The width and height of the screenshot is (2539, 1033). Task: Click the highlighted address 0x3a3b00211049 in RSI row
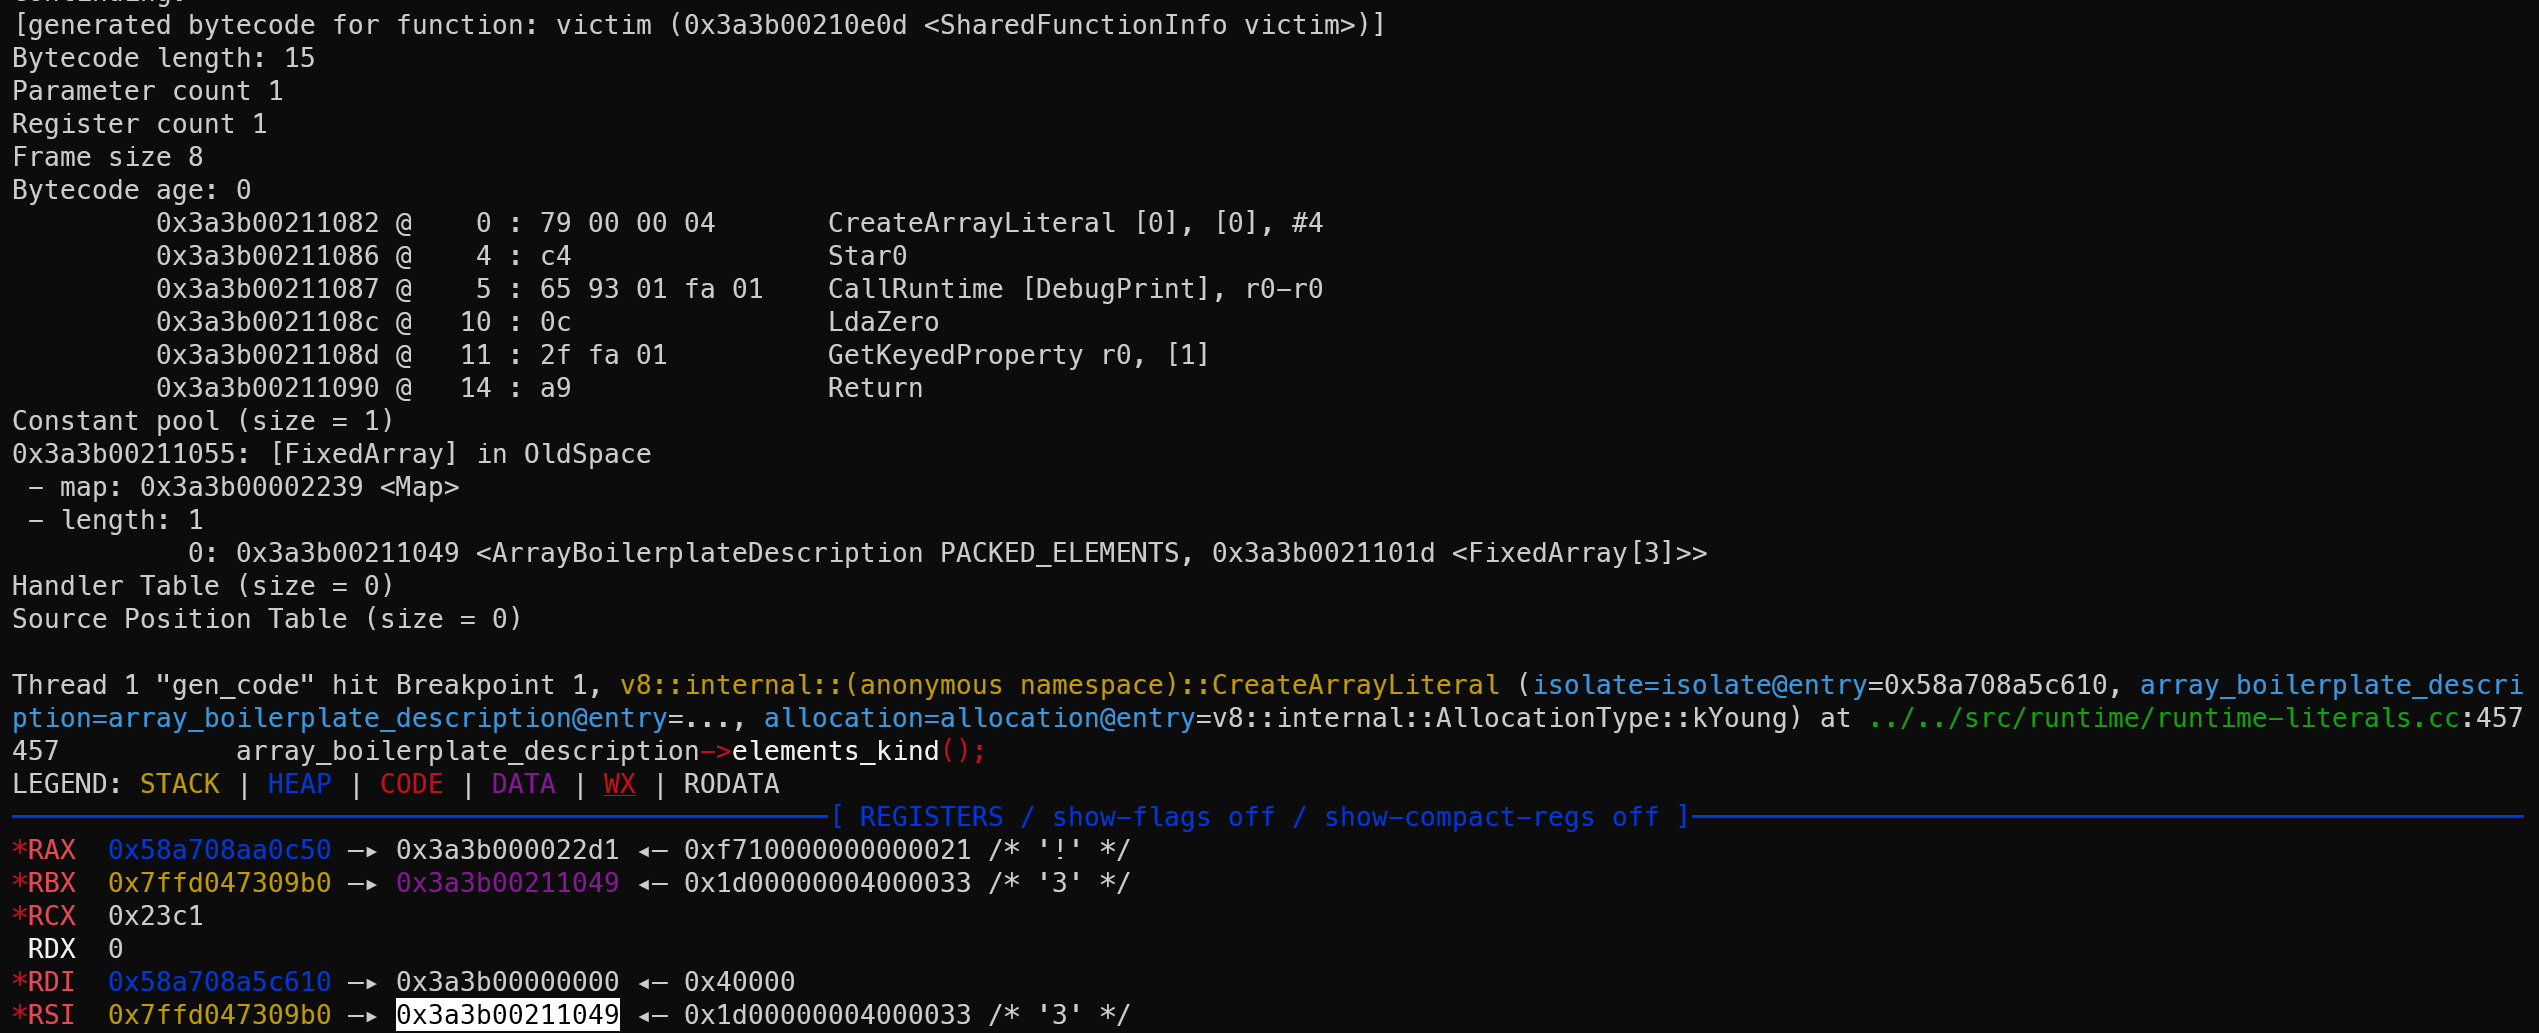508,1014
